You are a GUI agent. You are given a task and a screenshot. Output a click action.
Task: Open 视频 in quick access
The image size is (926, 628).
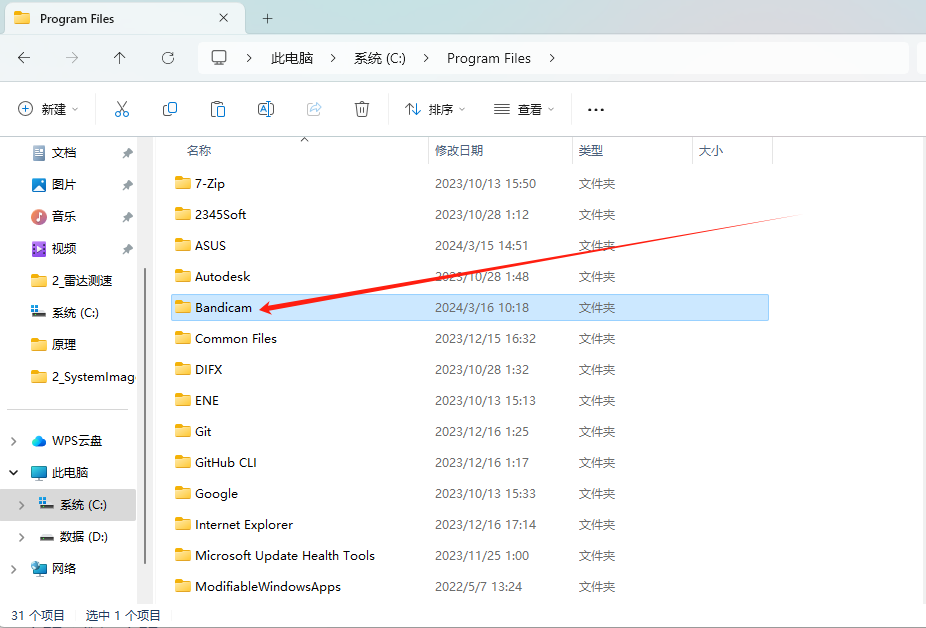tap(64, 249)
